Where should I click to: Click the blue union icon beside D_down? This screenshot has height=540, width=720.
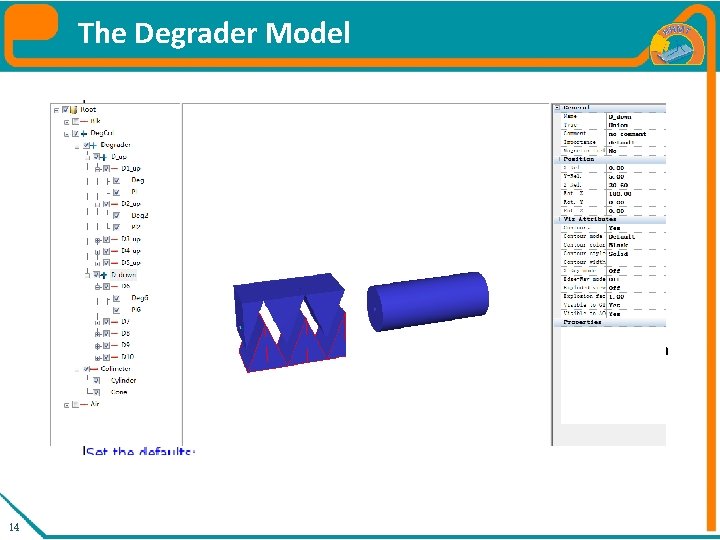104,275
